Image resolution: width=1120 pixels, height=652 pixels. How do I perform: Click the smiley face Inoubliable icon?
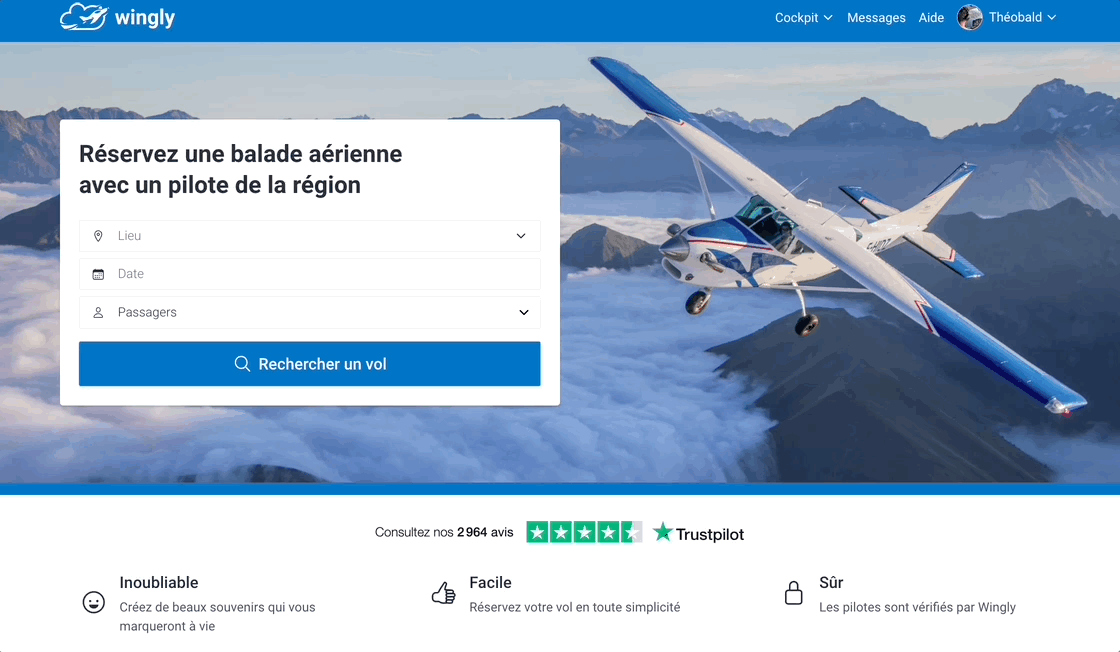[94, 602]
